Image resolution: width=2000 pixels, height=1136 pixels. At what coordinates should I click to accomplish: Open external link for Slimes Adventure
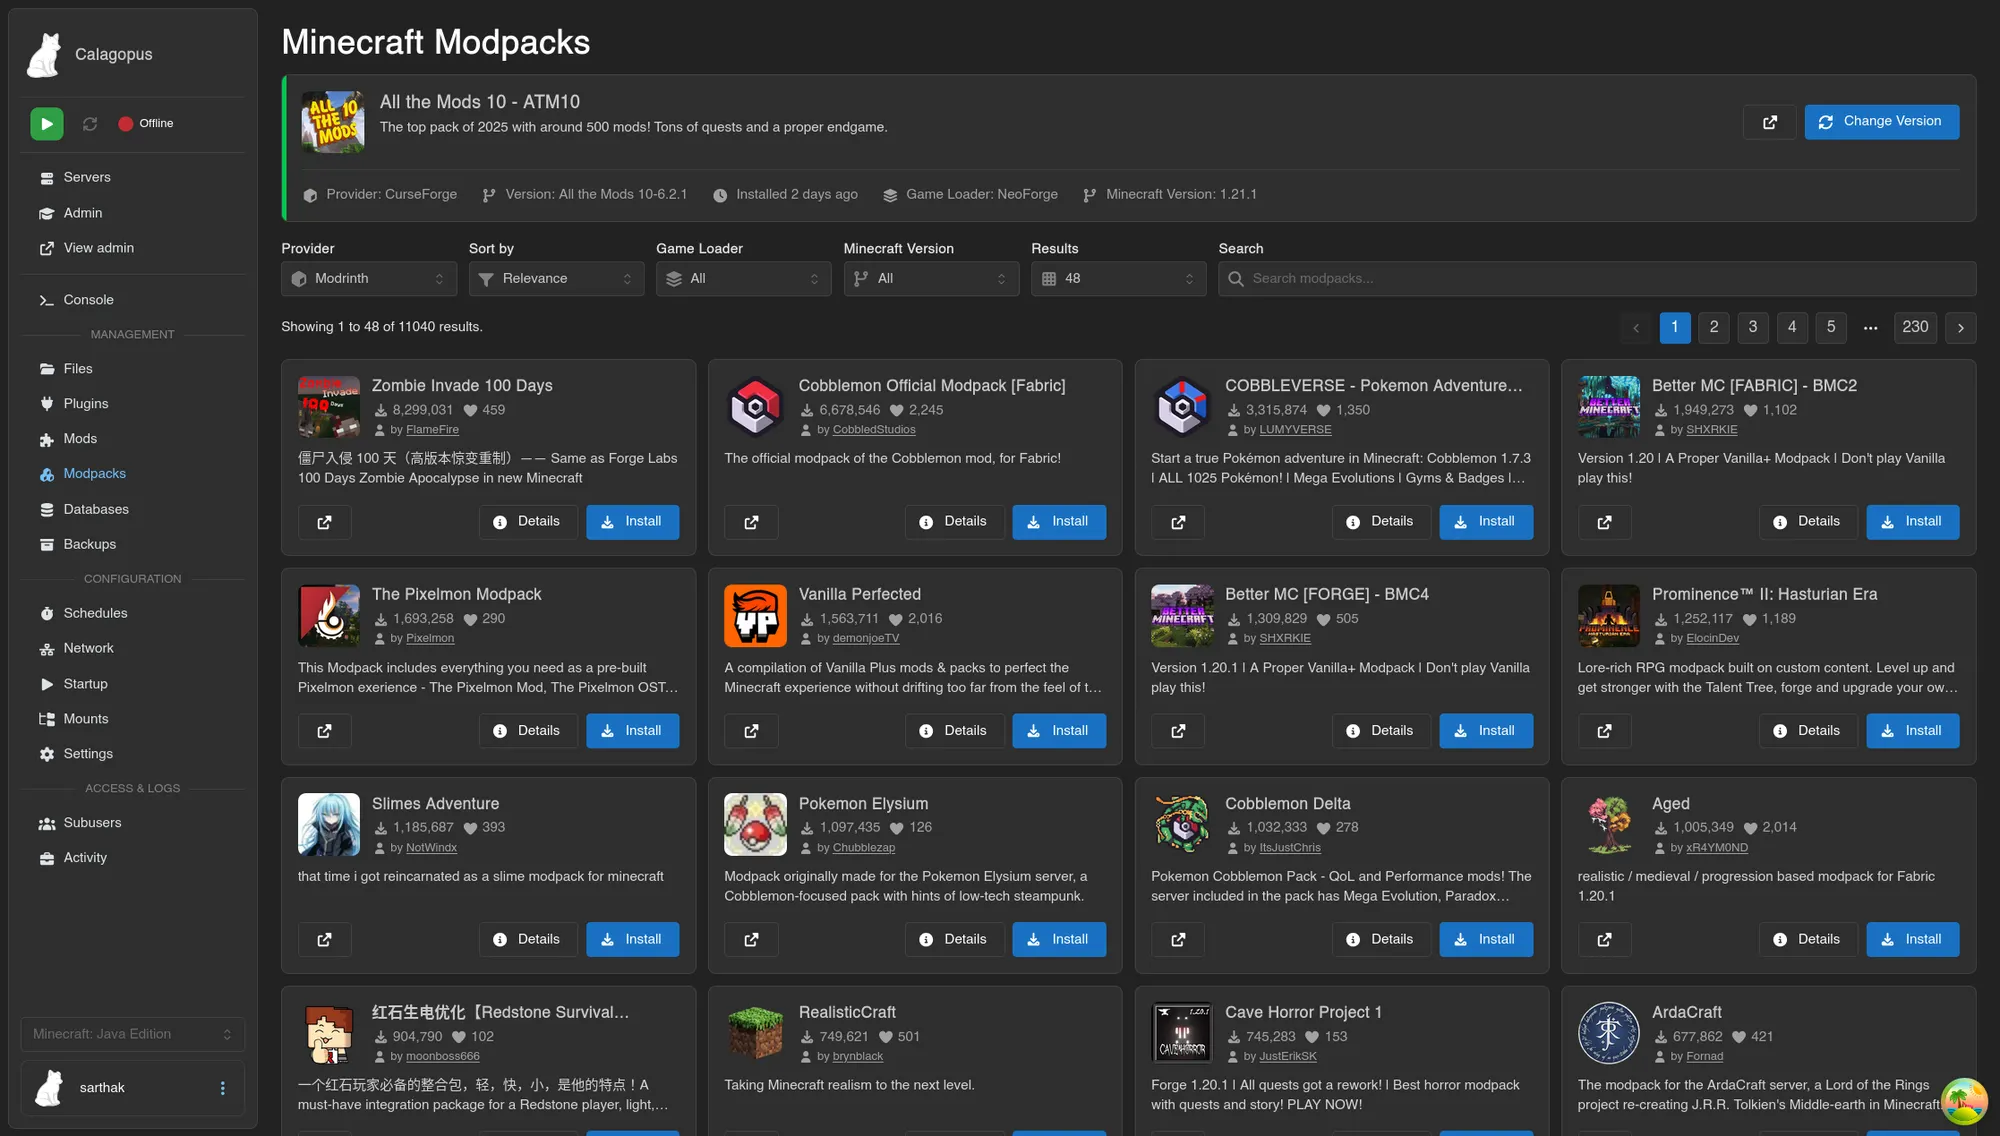325,940
